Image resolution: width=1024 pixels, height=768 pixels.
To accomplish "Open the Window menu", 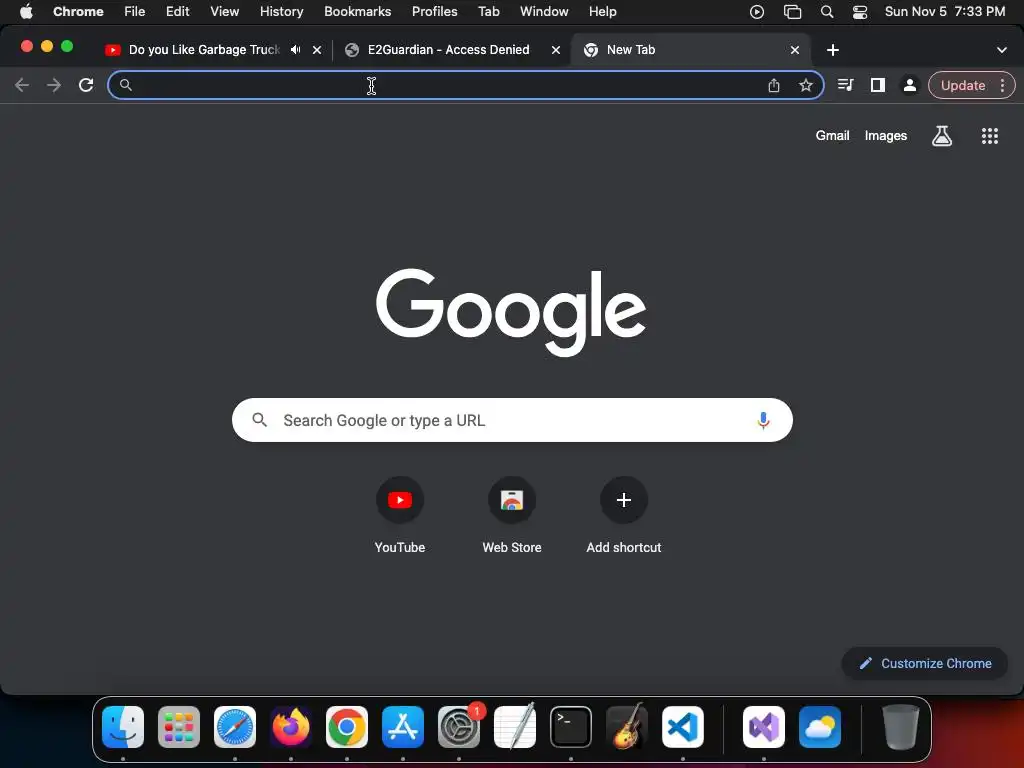I will [544, 11].
